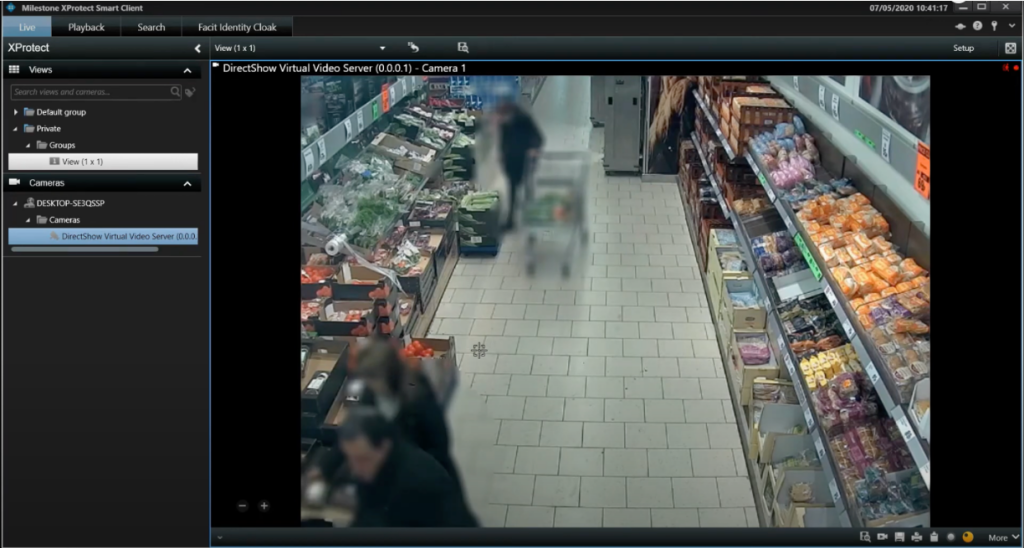The image size is (1024, 548).
Task: Click the Cameras folder in tree
Action: coord(65,220)
